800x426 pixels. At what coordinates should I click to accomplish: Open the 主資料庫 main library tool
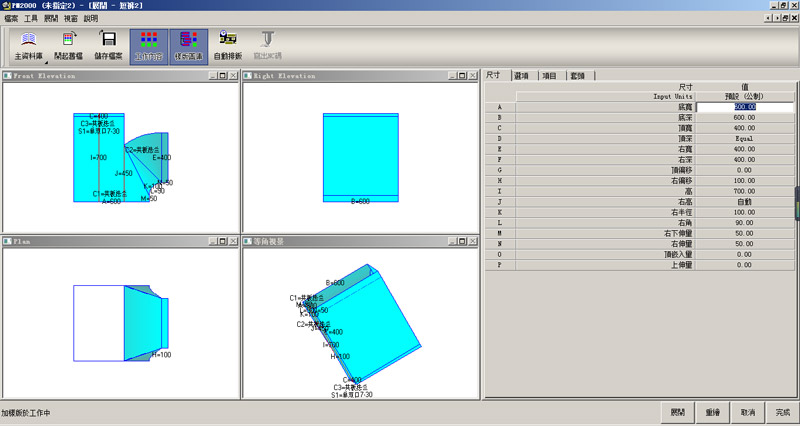(29, 46)
